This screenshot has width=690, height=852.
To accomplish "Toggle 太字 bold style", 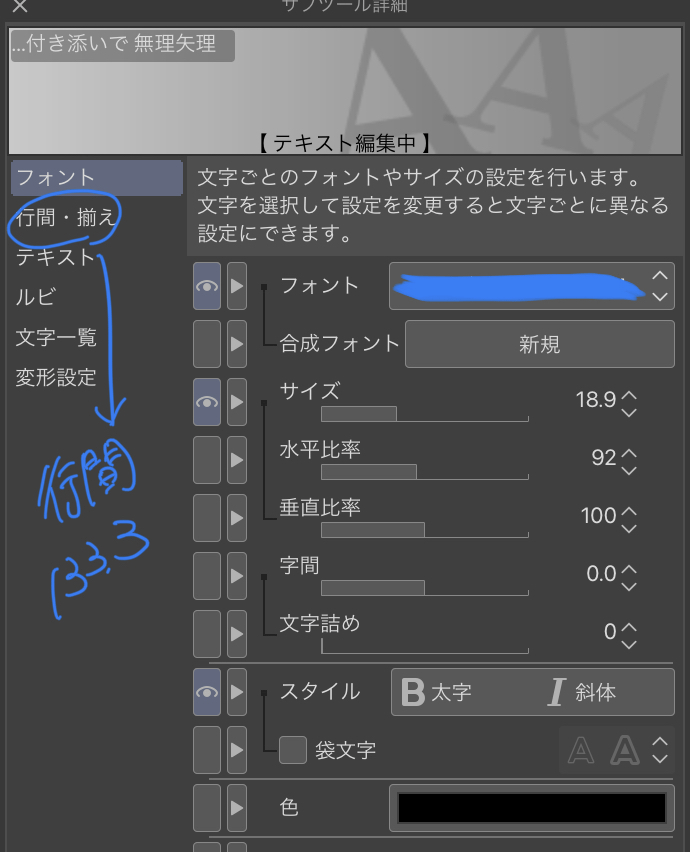I will 437,692.
